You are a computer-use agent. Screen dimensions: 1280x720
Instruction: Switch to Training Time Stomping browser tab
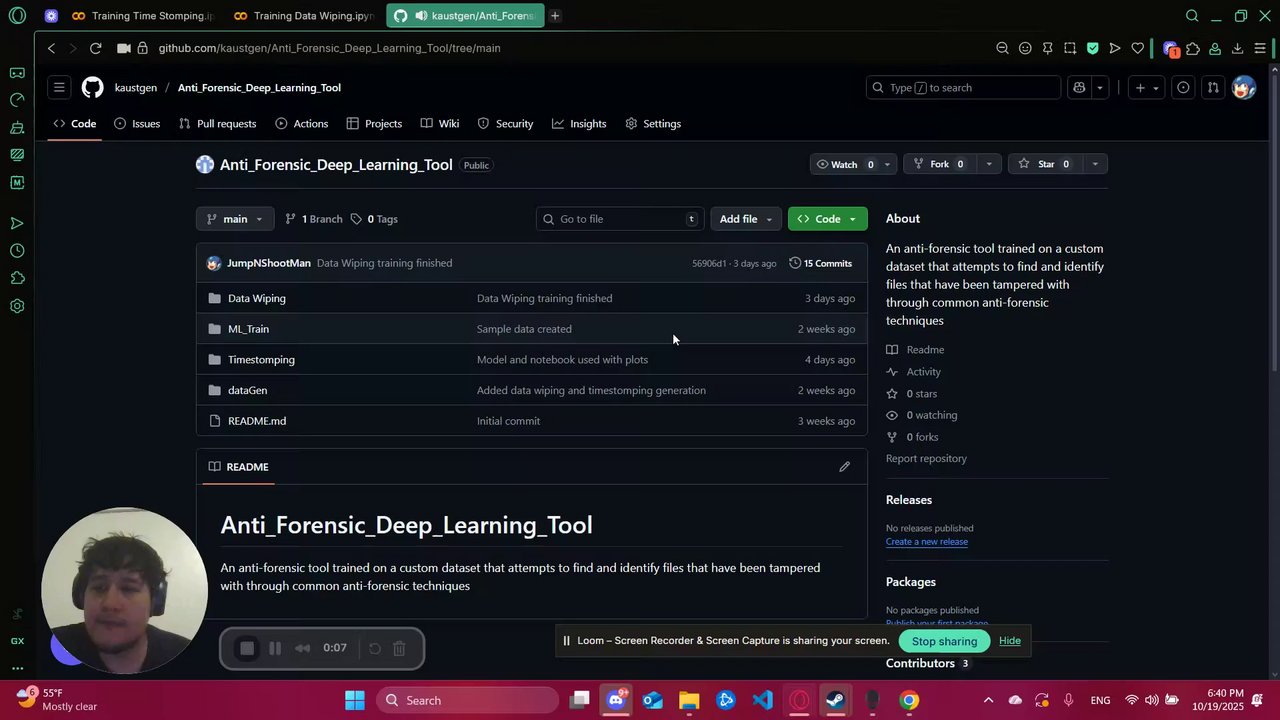tap(142, 16)
